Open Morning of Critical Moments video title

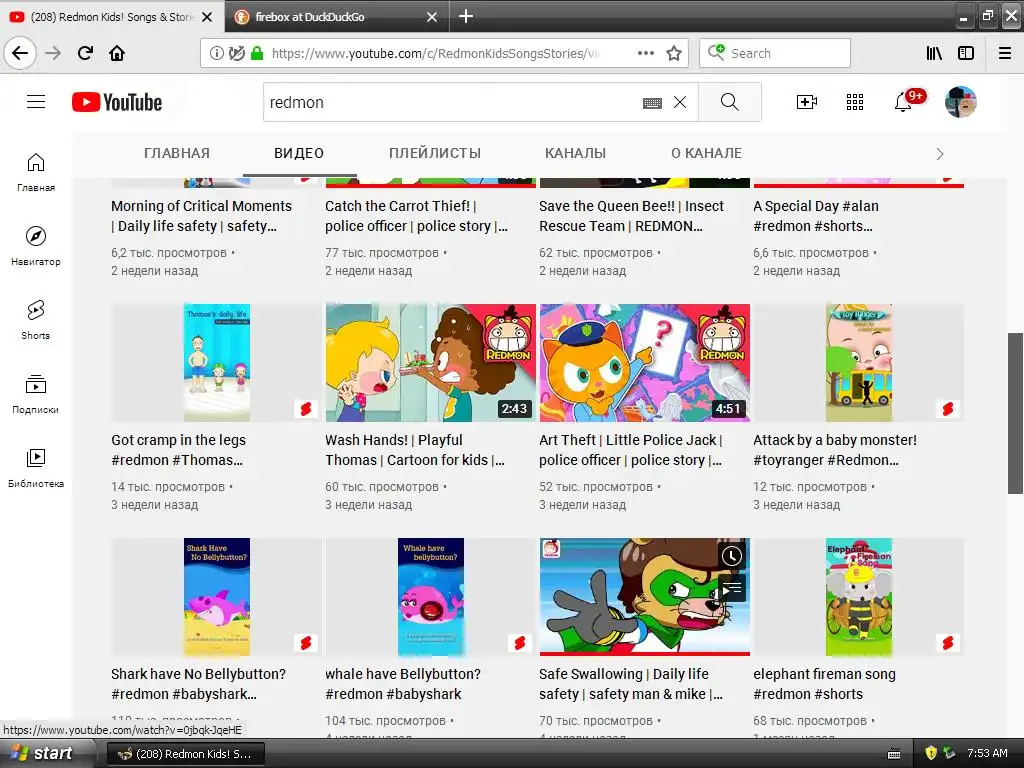click(201, 216)
